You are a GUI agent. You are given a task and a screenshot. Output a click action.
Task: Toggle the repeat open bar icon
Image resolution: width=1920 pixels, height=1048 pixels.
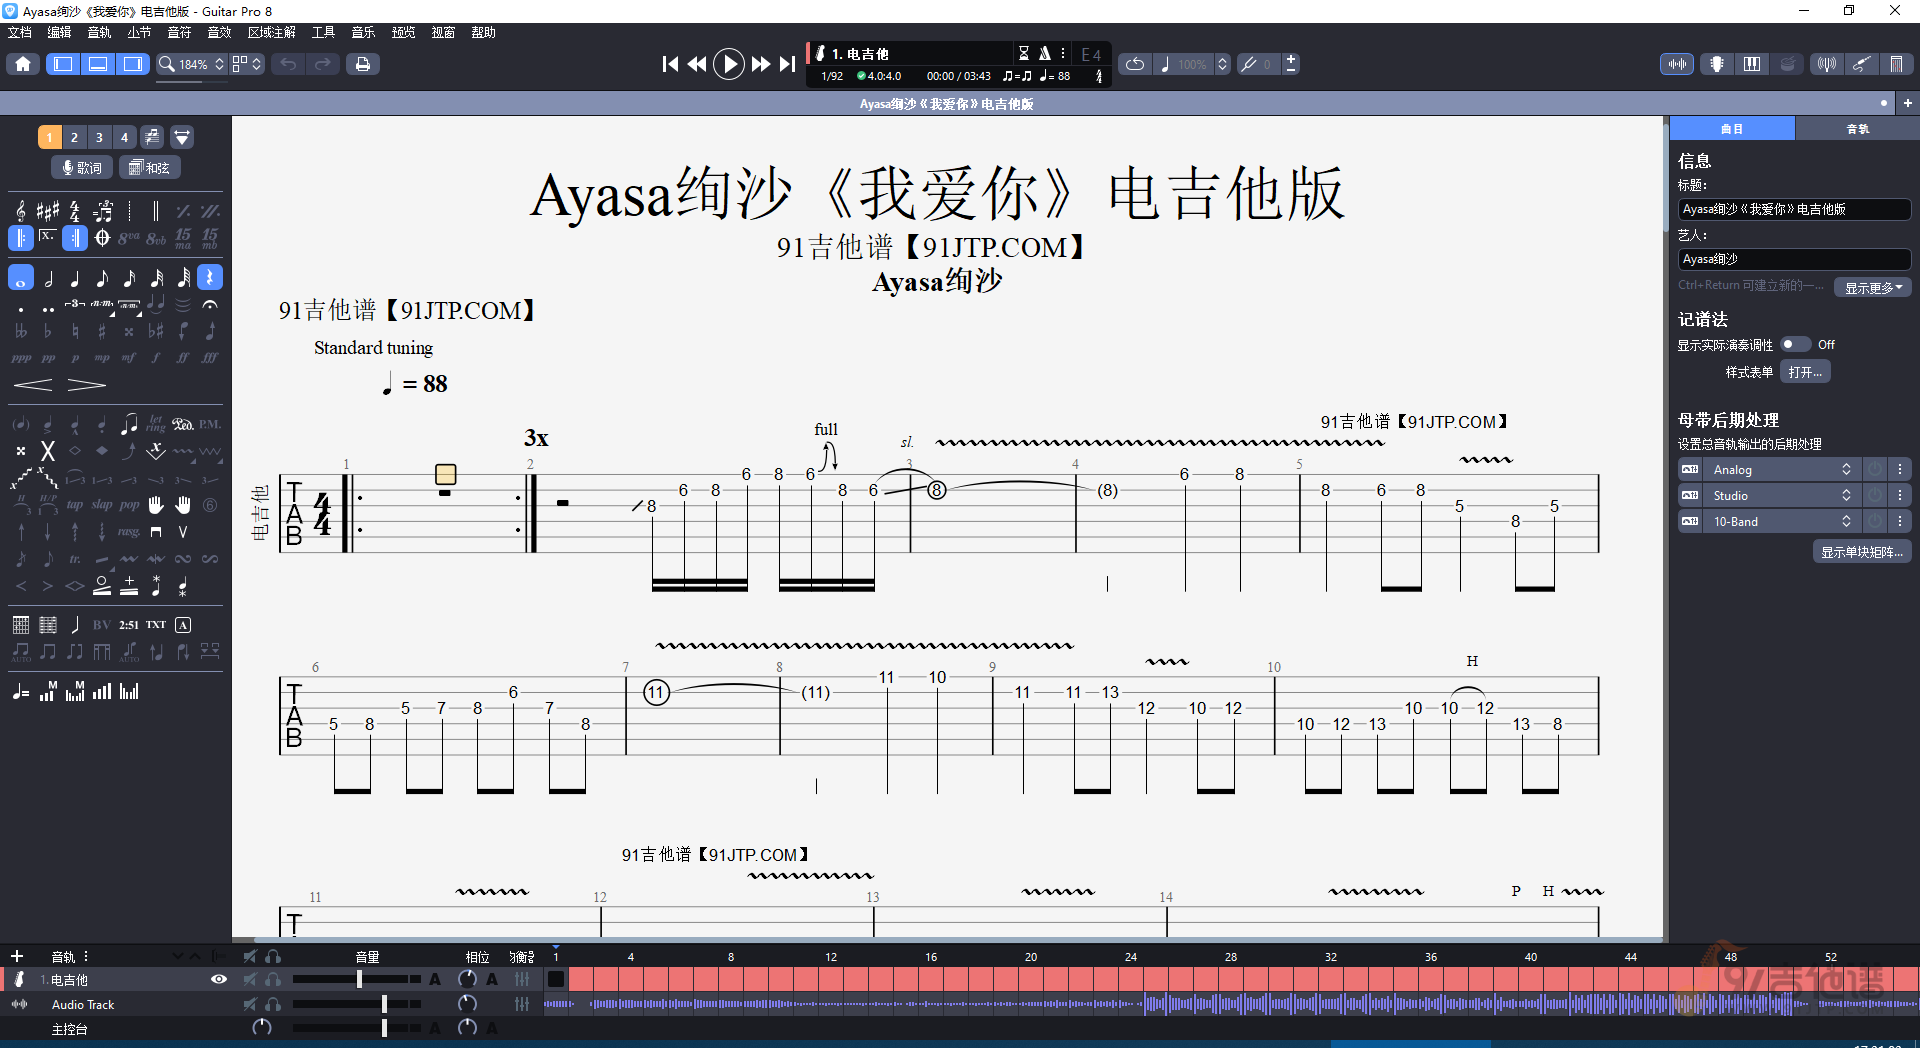pos(21,238)
